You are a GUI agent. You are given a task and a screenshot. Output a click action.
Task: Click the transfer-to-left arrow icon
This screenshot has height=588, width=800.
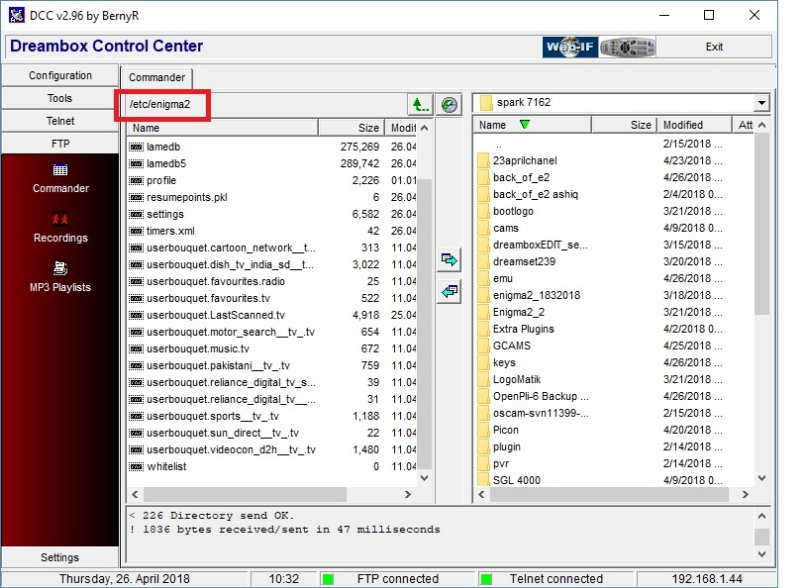coord(450,291)
